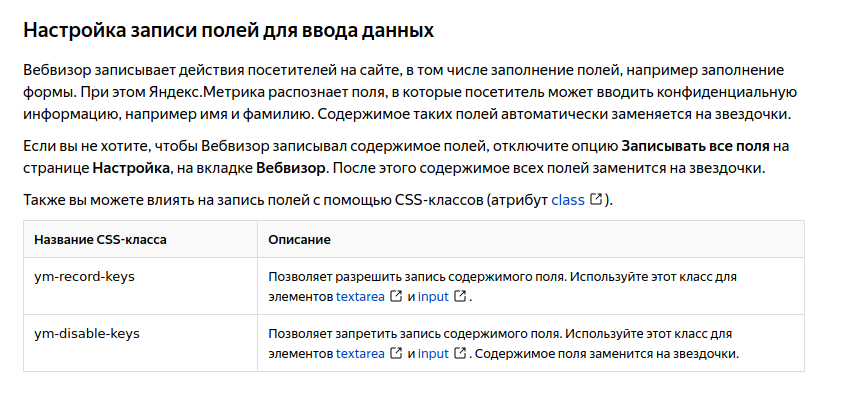The width and height of the screenshot is (848, 396).
Task: Click paragraph starting "Вебвизор записывает действия"
Action: tap(410, 93)
